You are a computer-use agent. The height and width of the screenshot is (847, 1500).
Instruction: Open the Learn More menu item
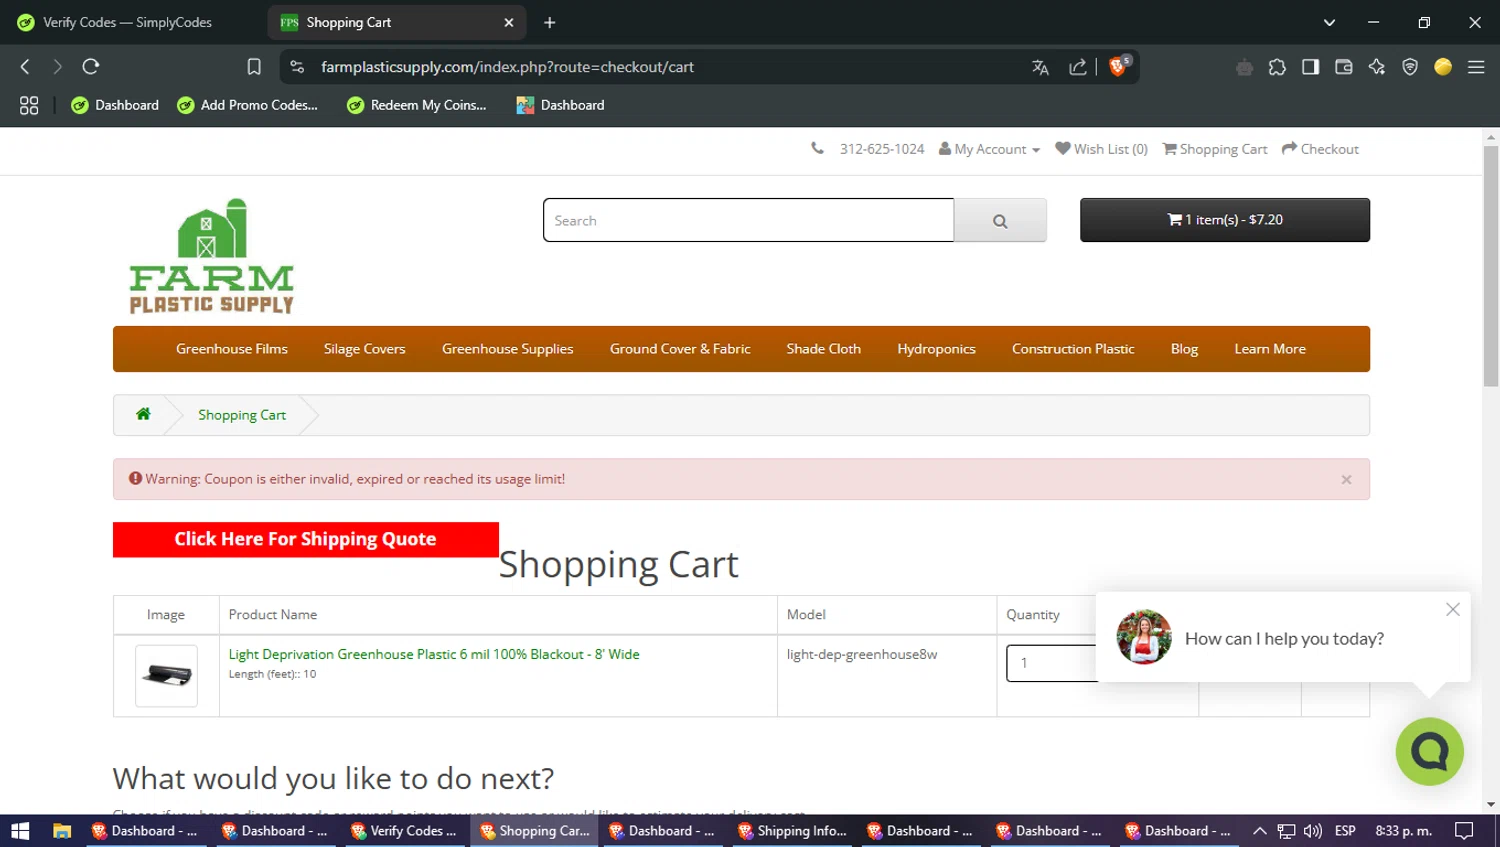point(1270,349)
